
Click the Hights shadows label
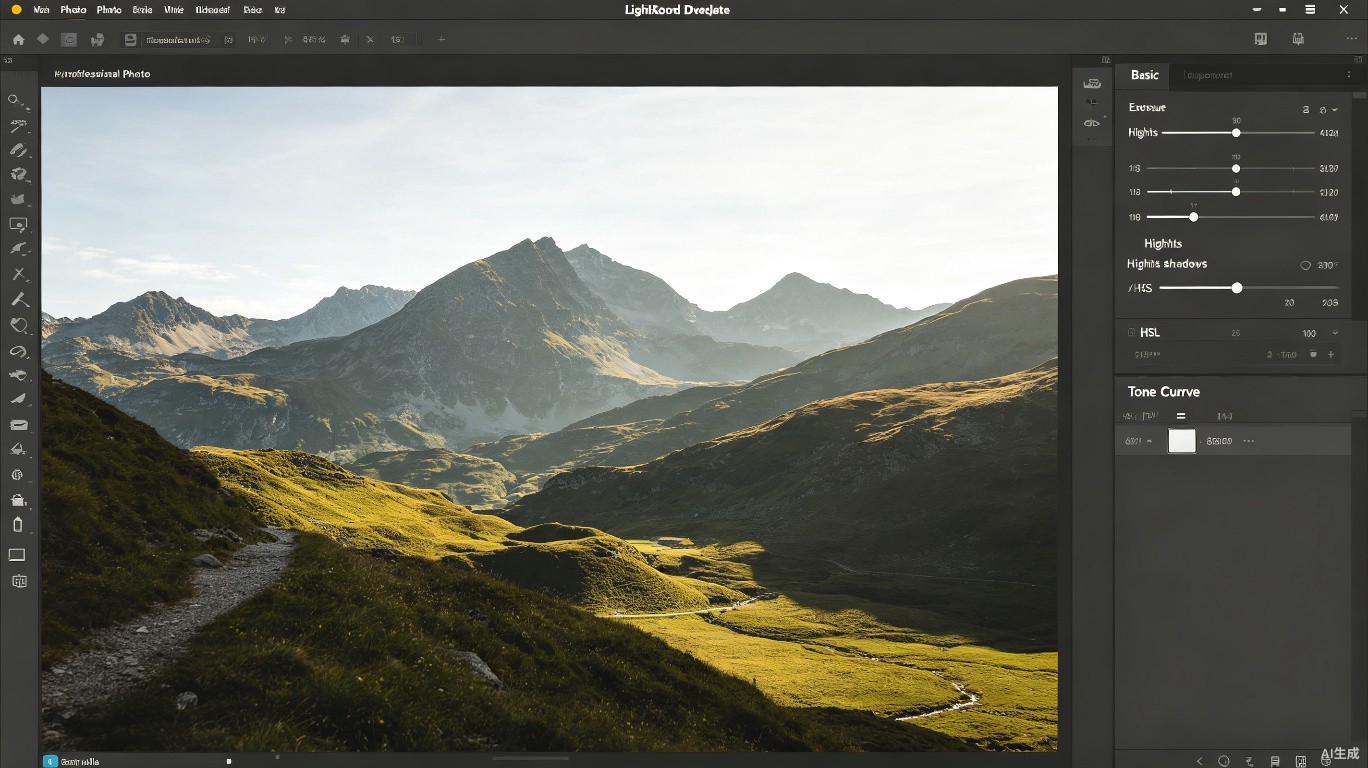pyautogui.click(x=1167, y=264)
